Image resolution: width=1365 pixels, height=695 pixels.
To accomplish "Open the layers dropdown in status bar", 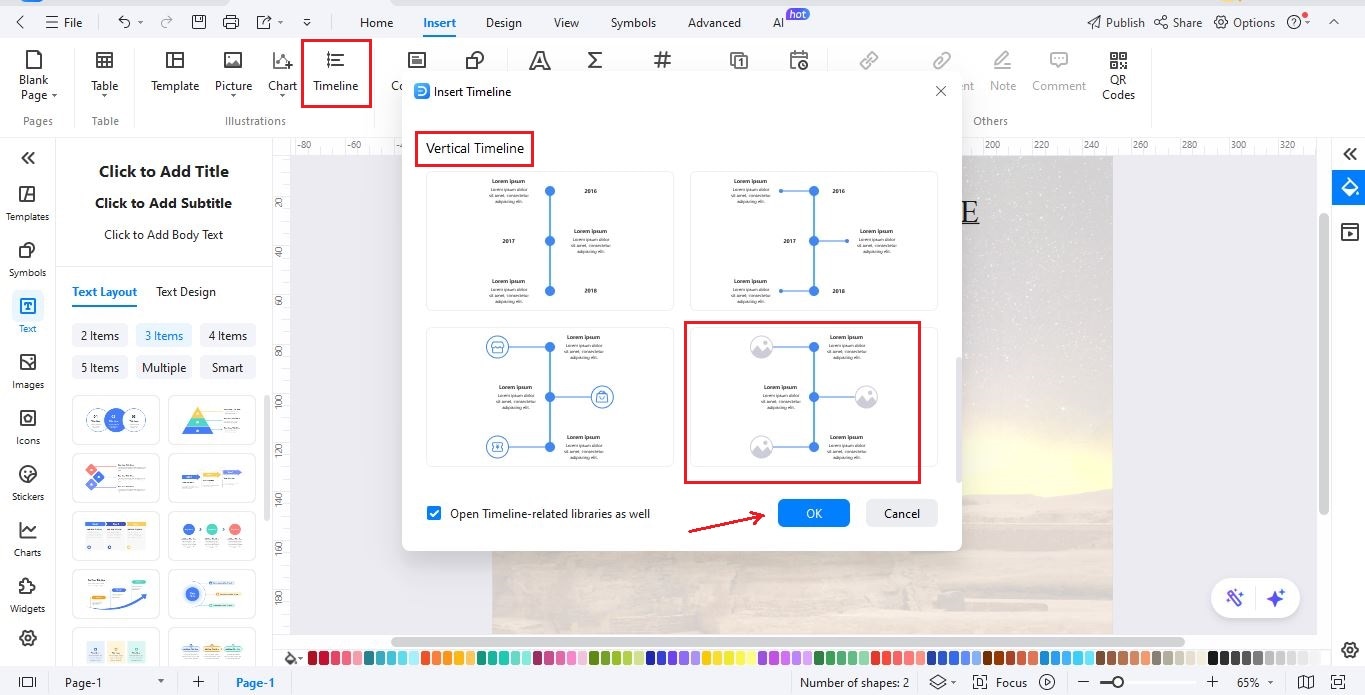I will point(941,682).
